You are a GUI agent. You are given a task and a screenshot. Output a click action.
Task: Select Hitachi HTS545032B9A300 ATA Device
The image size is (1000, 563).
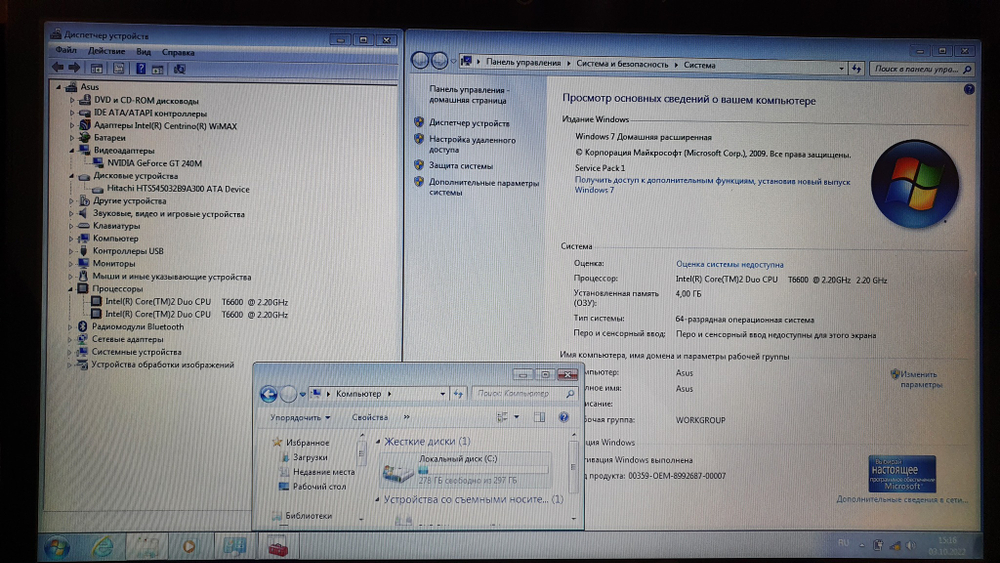[177, 189]
